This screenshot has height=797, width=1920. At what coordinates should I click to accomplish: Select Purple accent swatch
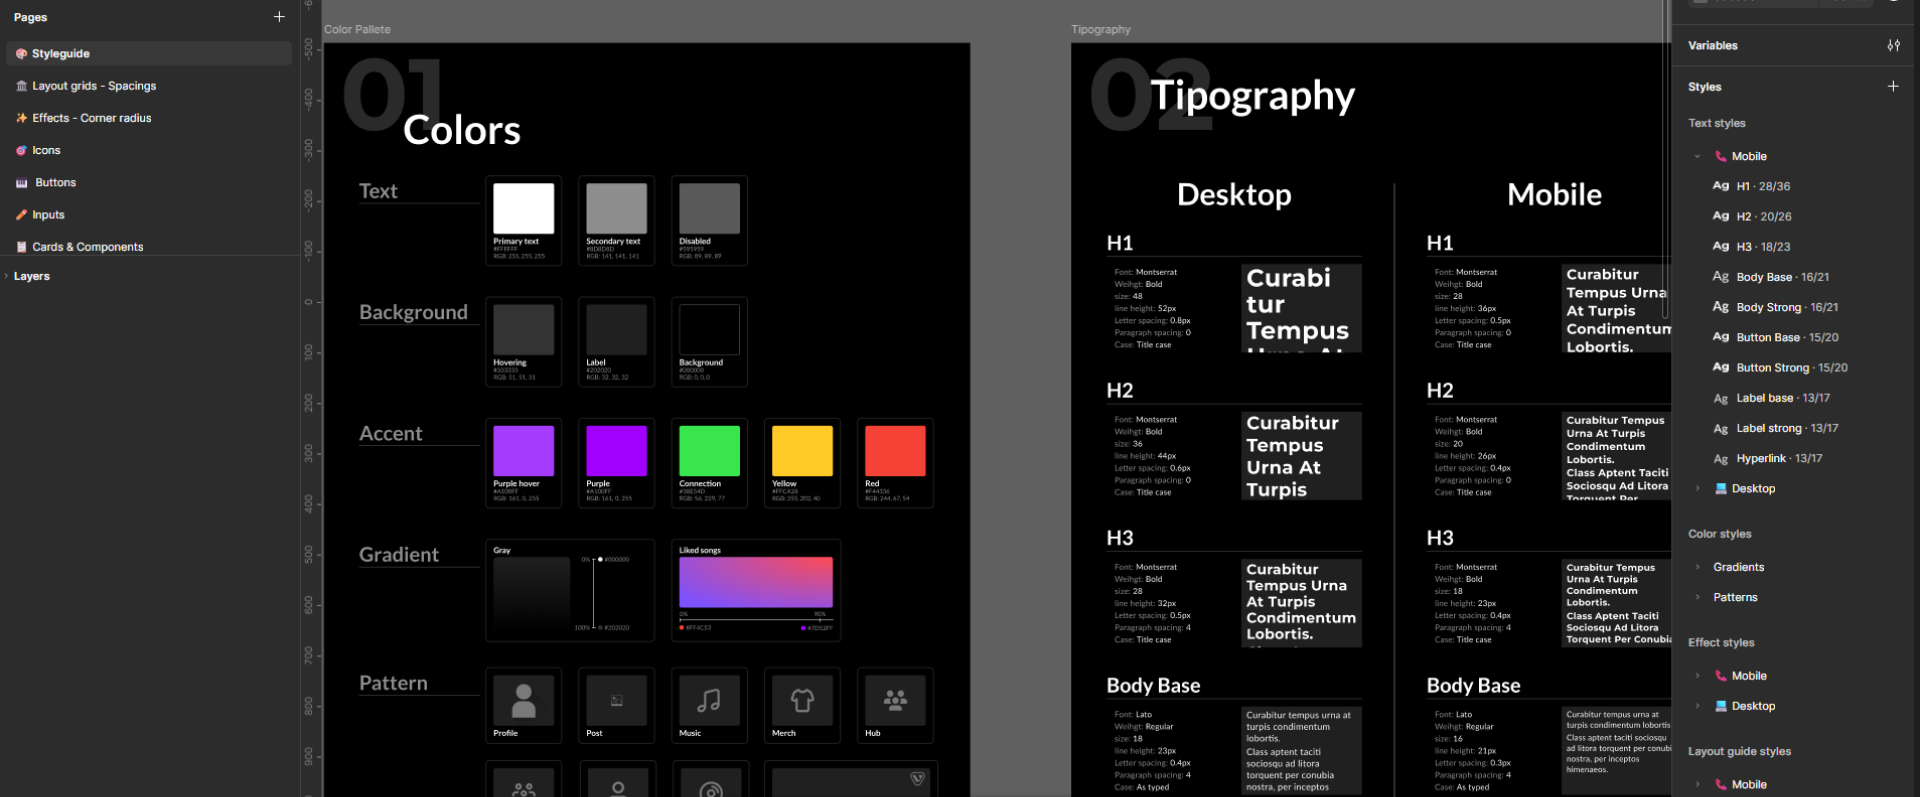(616, 451)
